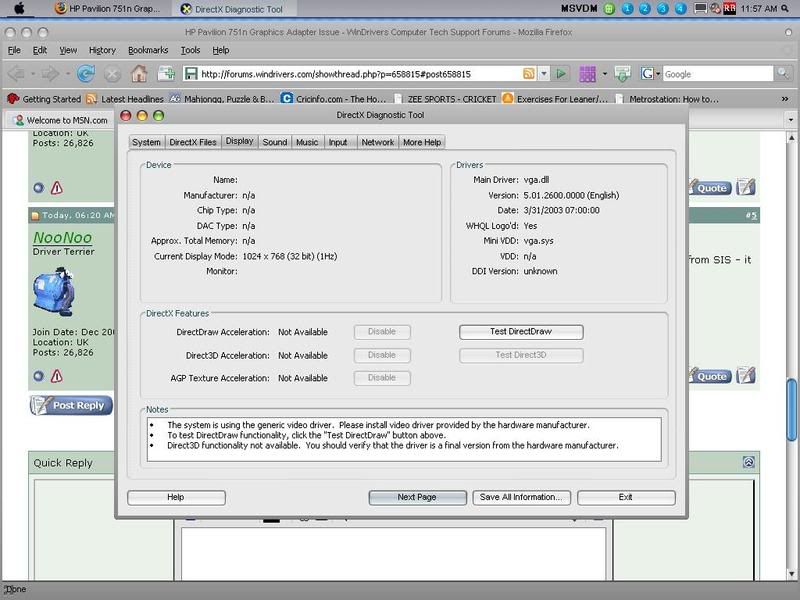The height and width of the screenshot is (600, 800).
Task: Open the search engine selector dropdown
Action: [658, 74]
